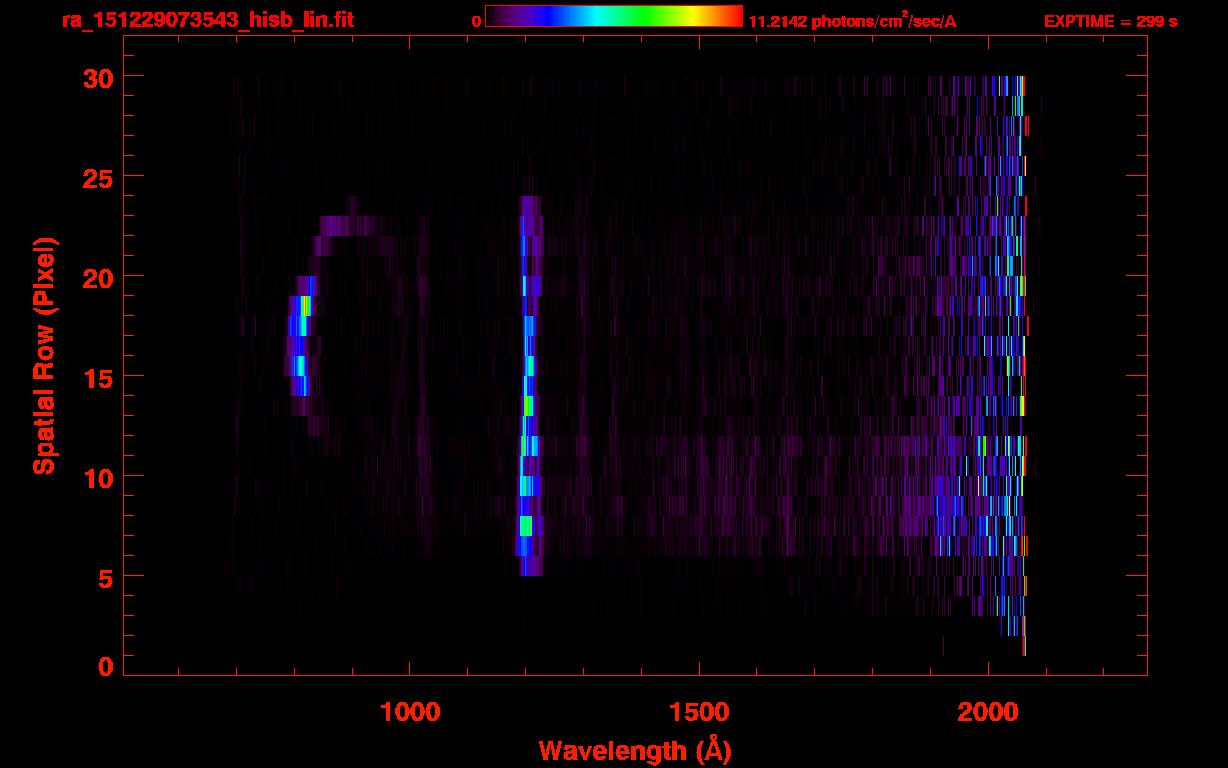
Task: Click the '0' minimum label of color bar
Action: click(476, 22)
